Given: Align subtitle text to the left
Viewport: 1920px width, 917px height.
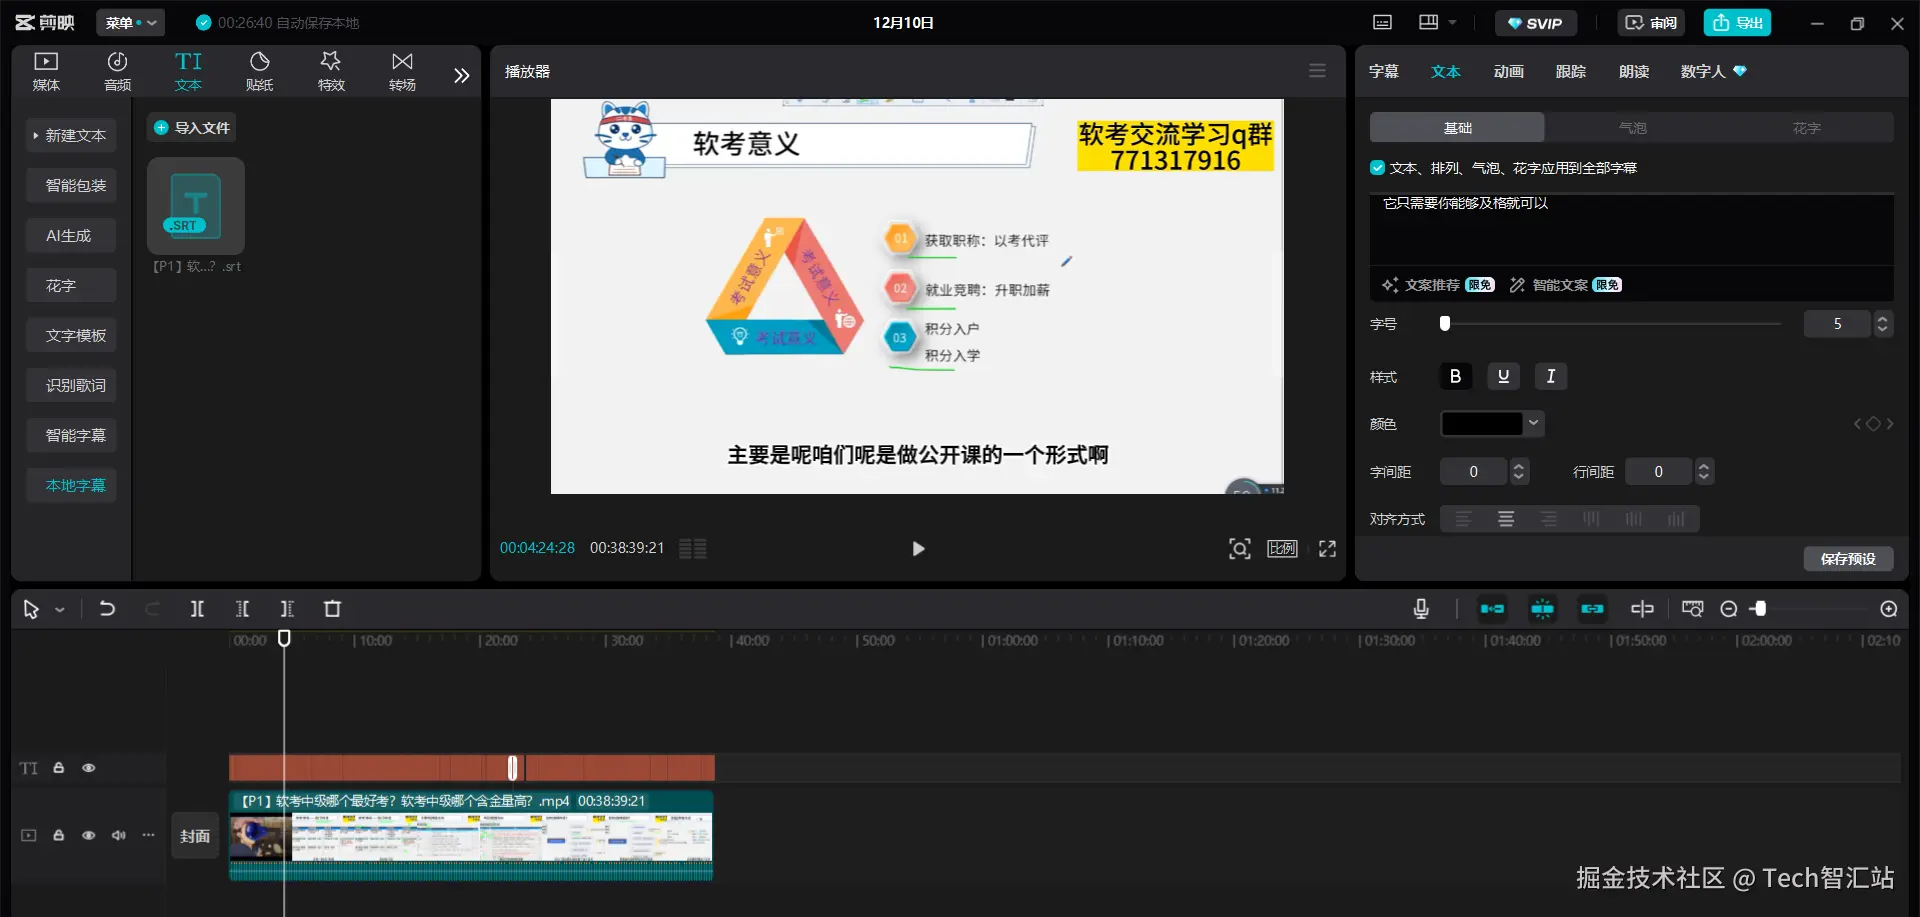Looking at the screenshot, I should 1463,519.
